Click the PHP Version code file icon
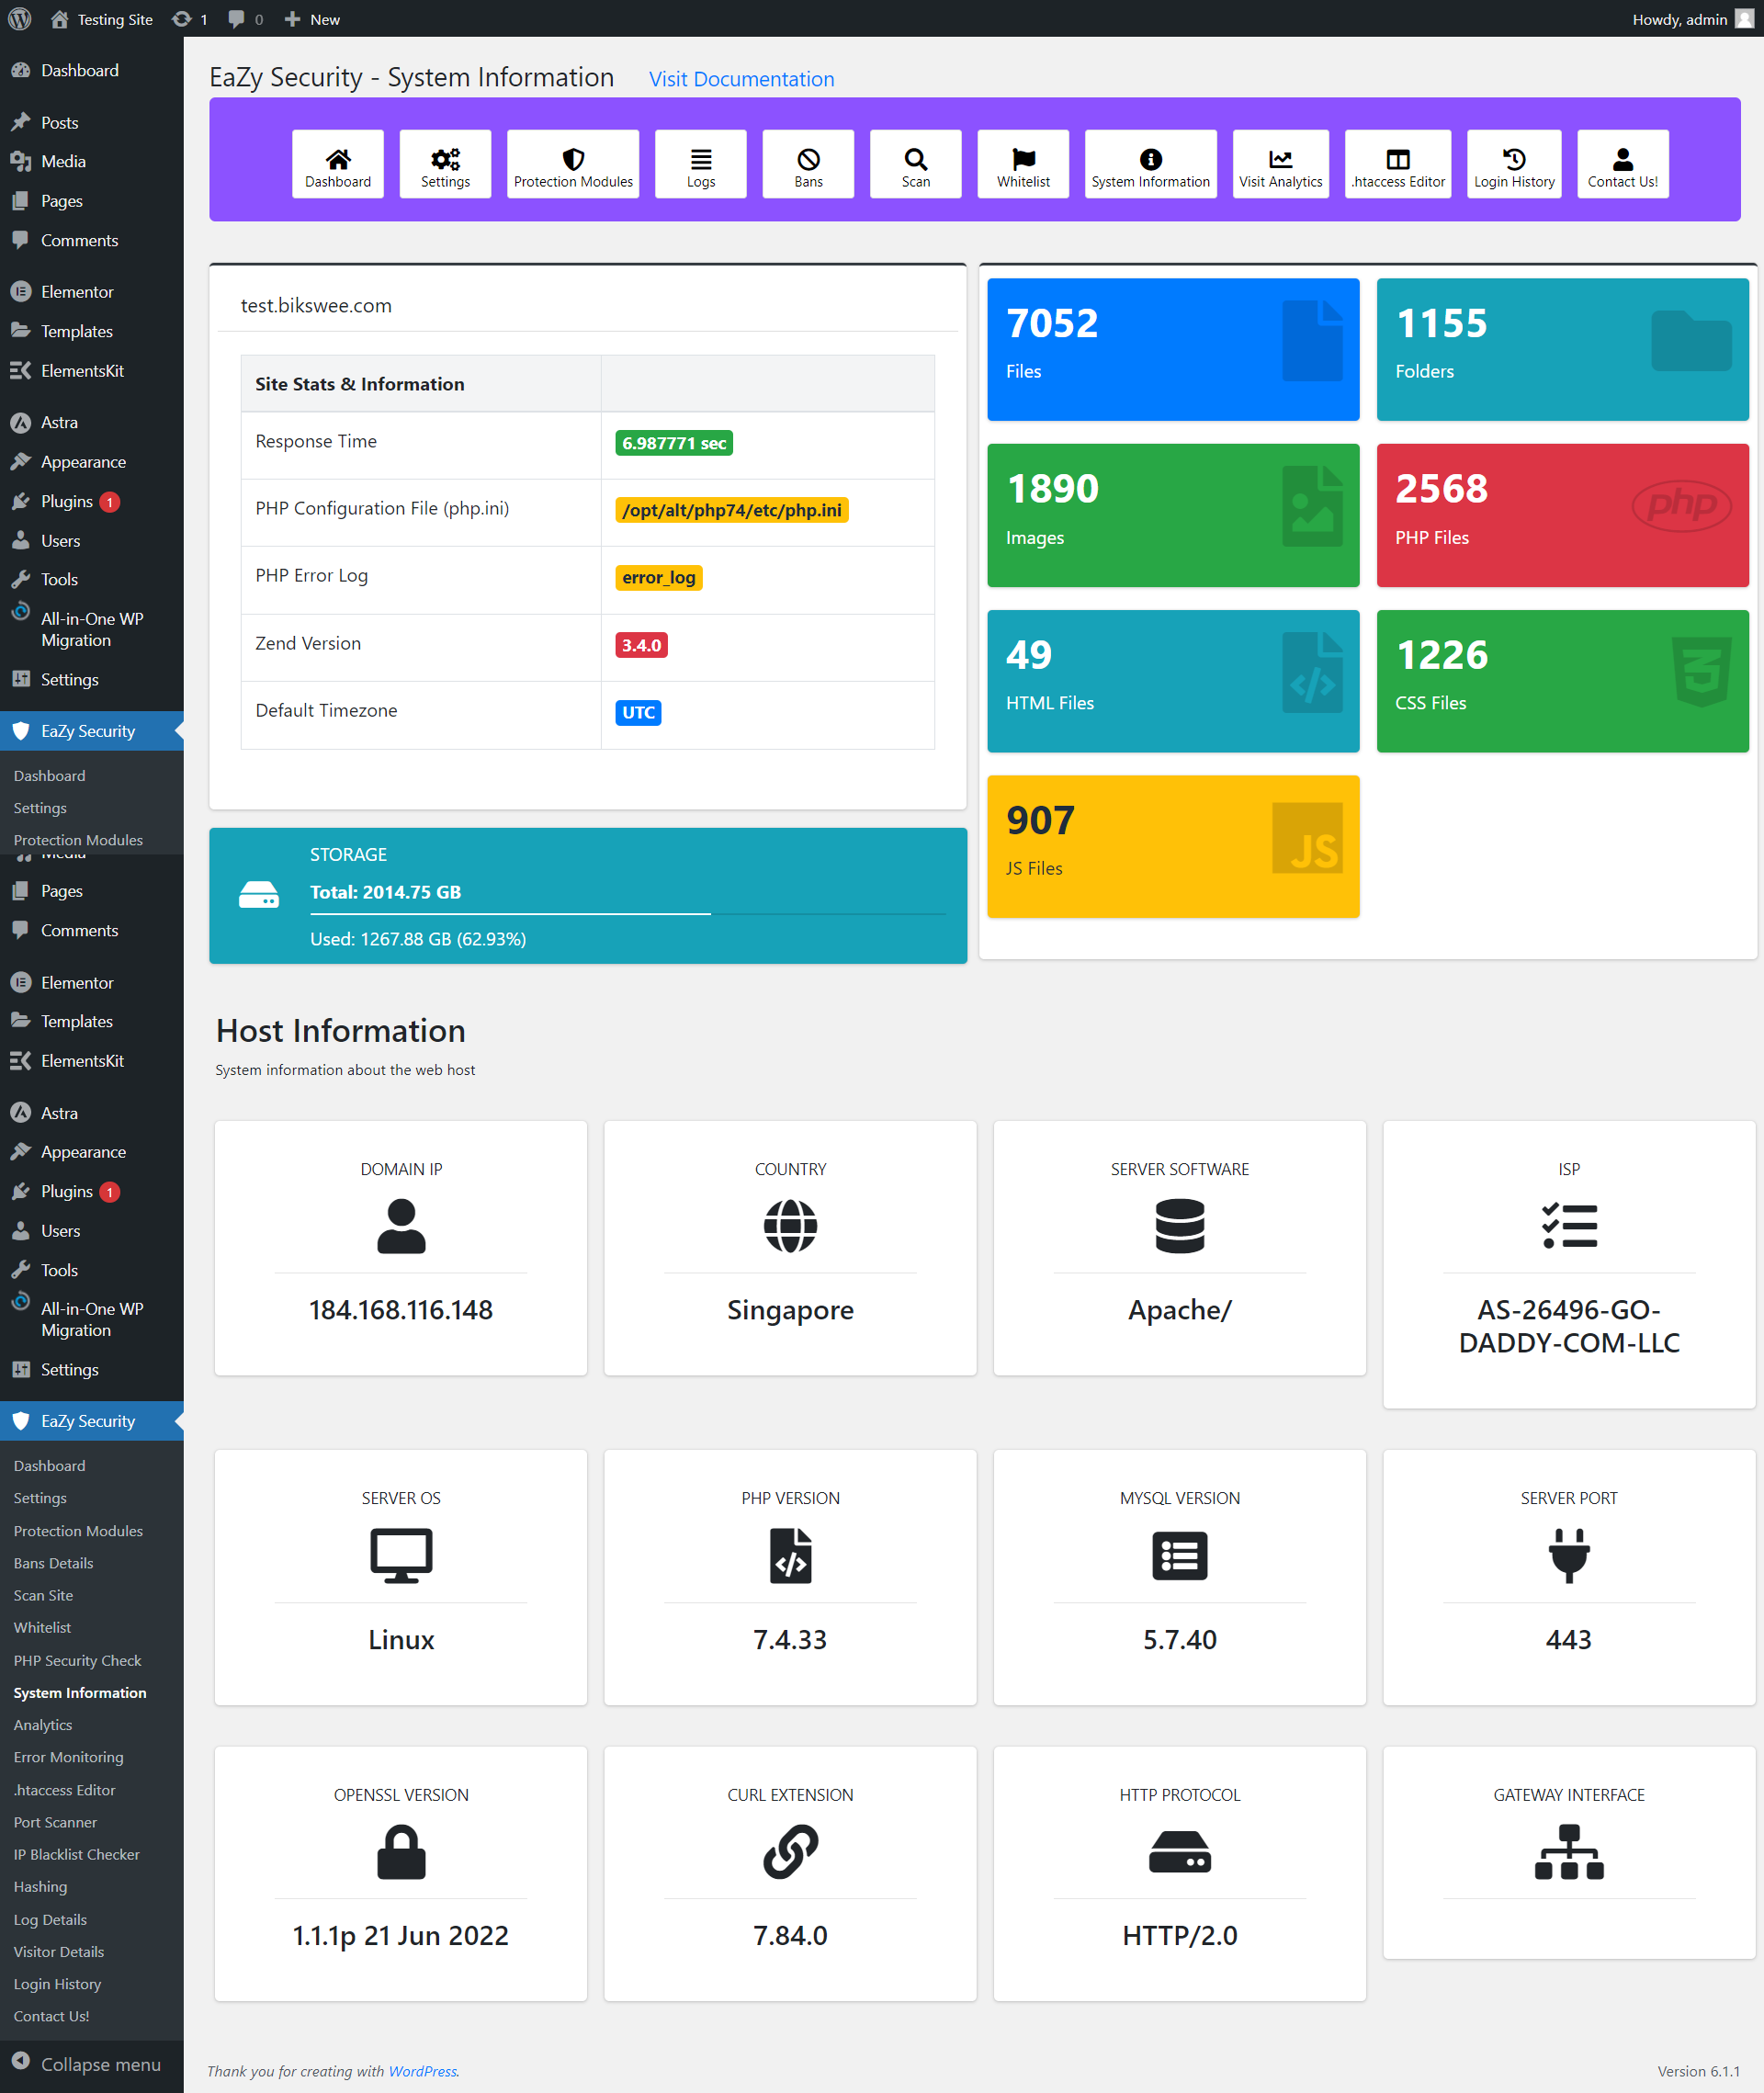 pos(790,1555)
